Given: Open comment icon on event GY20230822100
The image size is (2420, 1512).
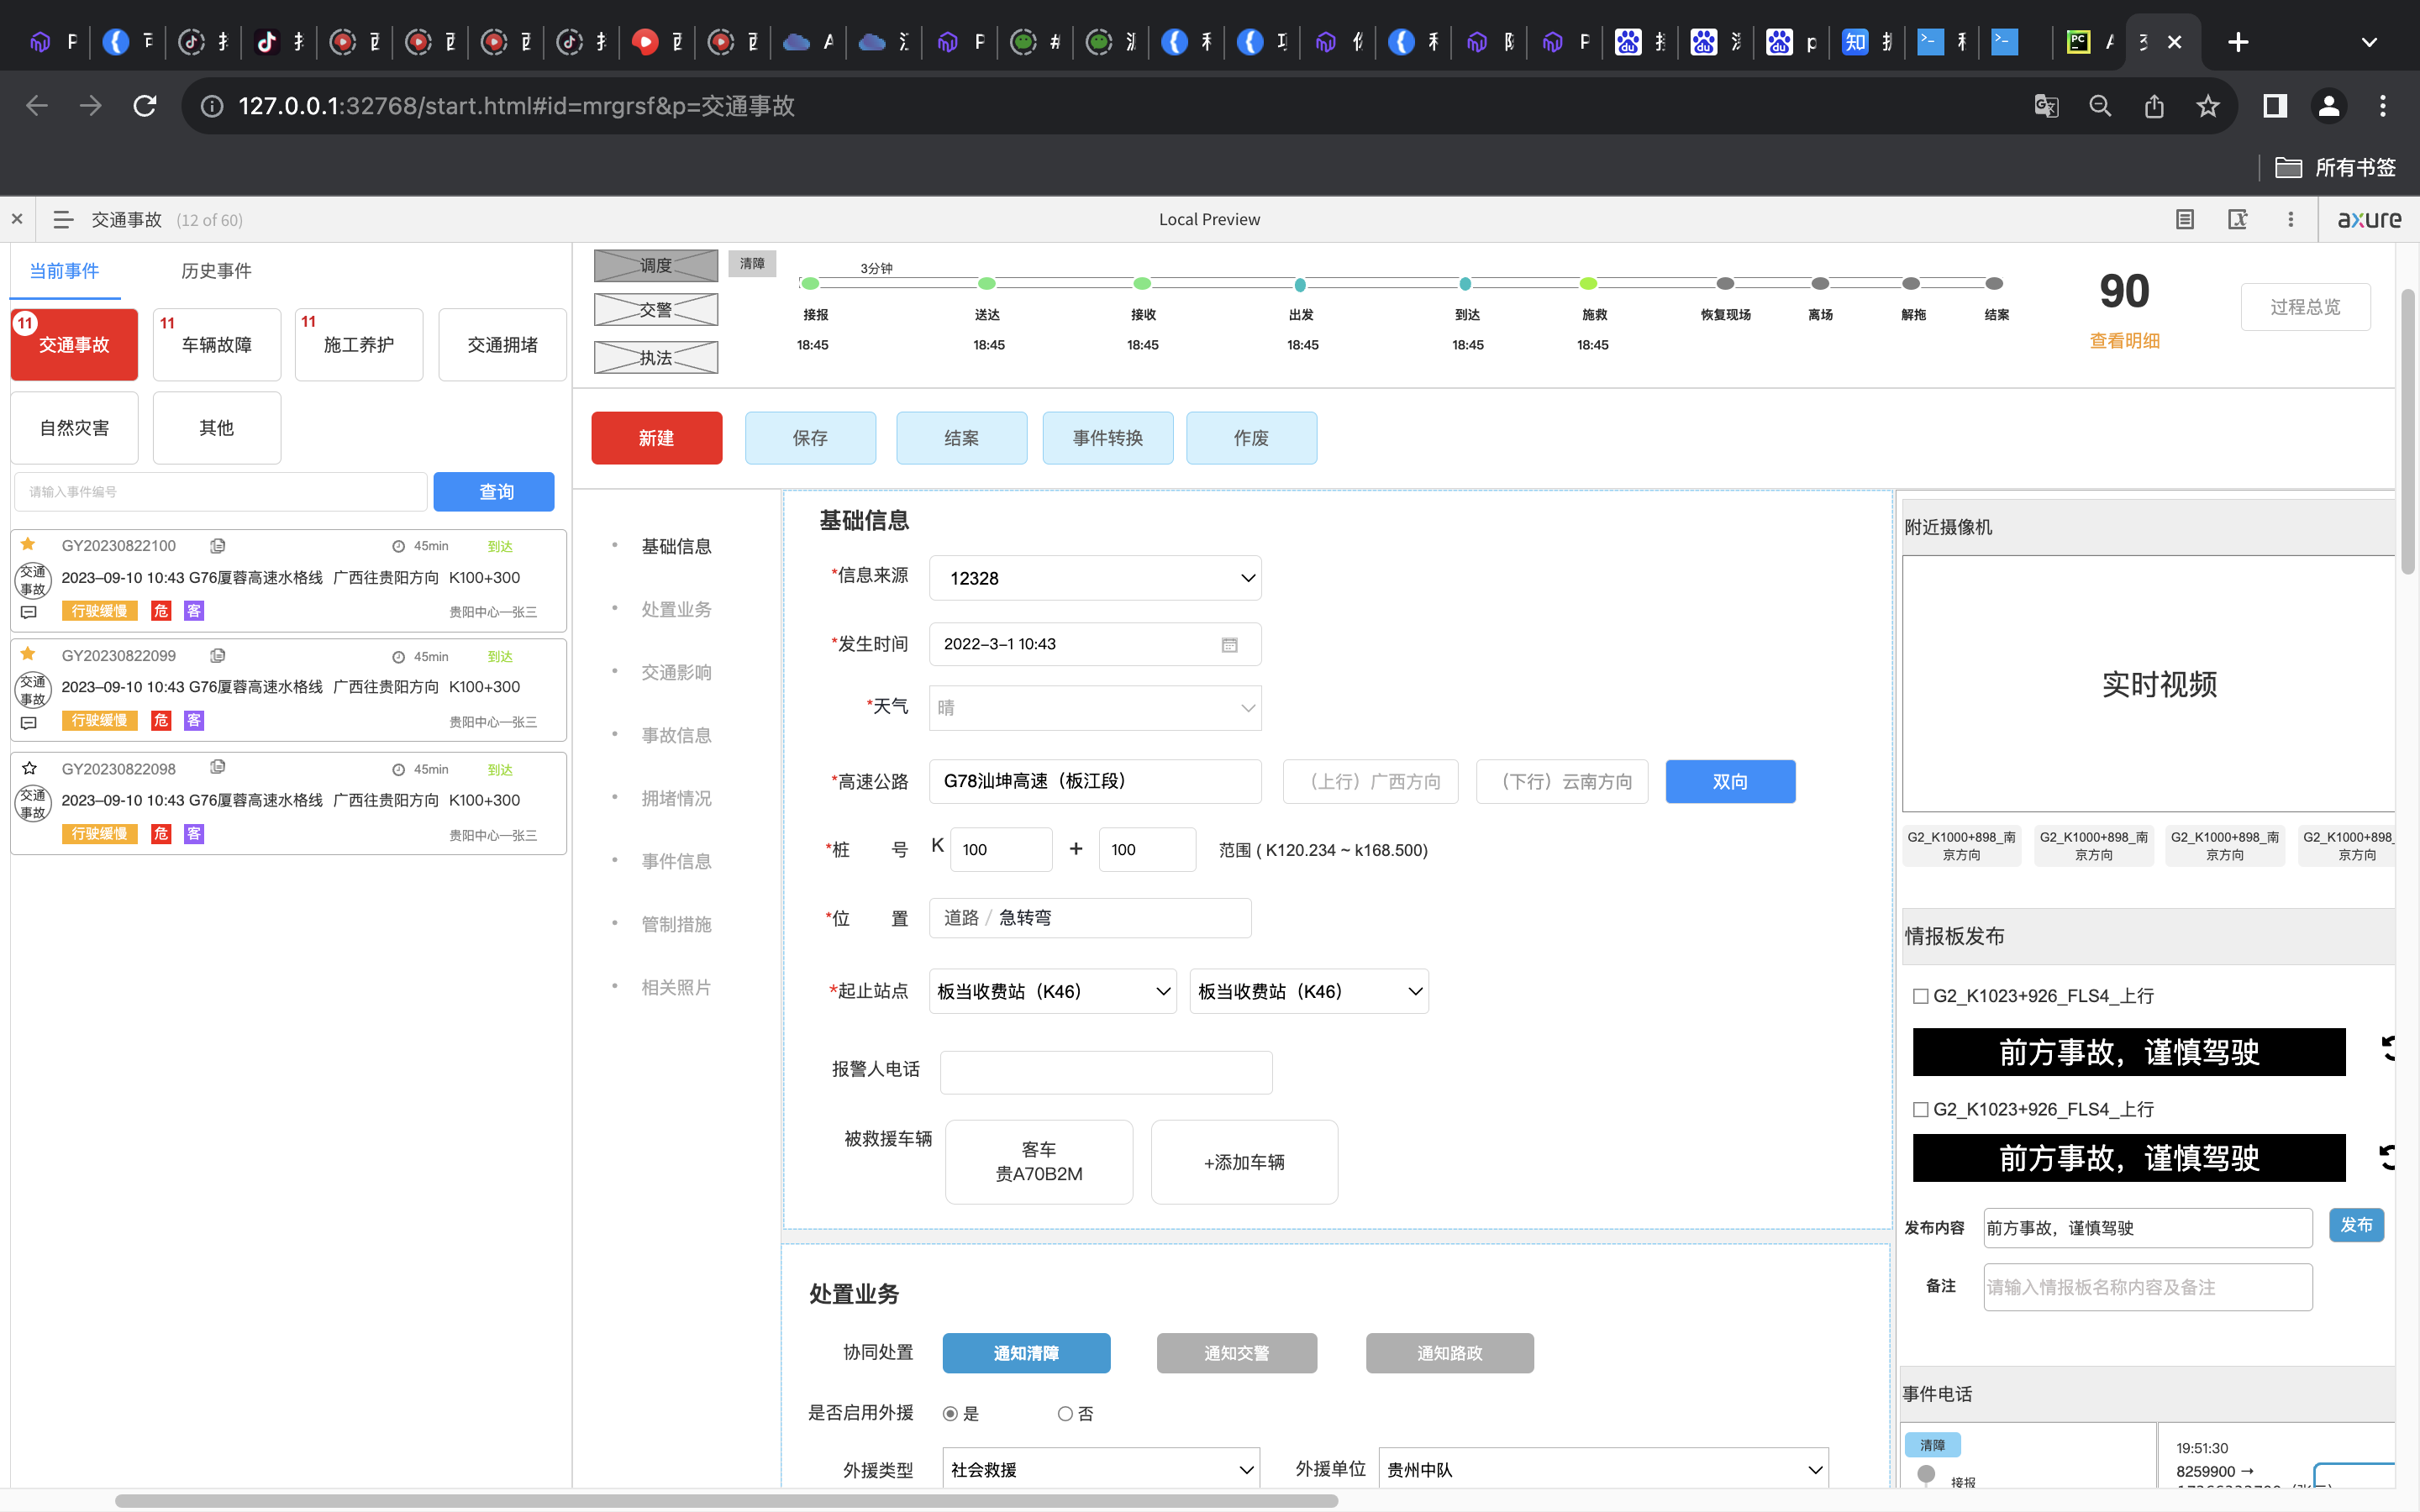Looking at the screenshot, I should tap(29, 612).
